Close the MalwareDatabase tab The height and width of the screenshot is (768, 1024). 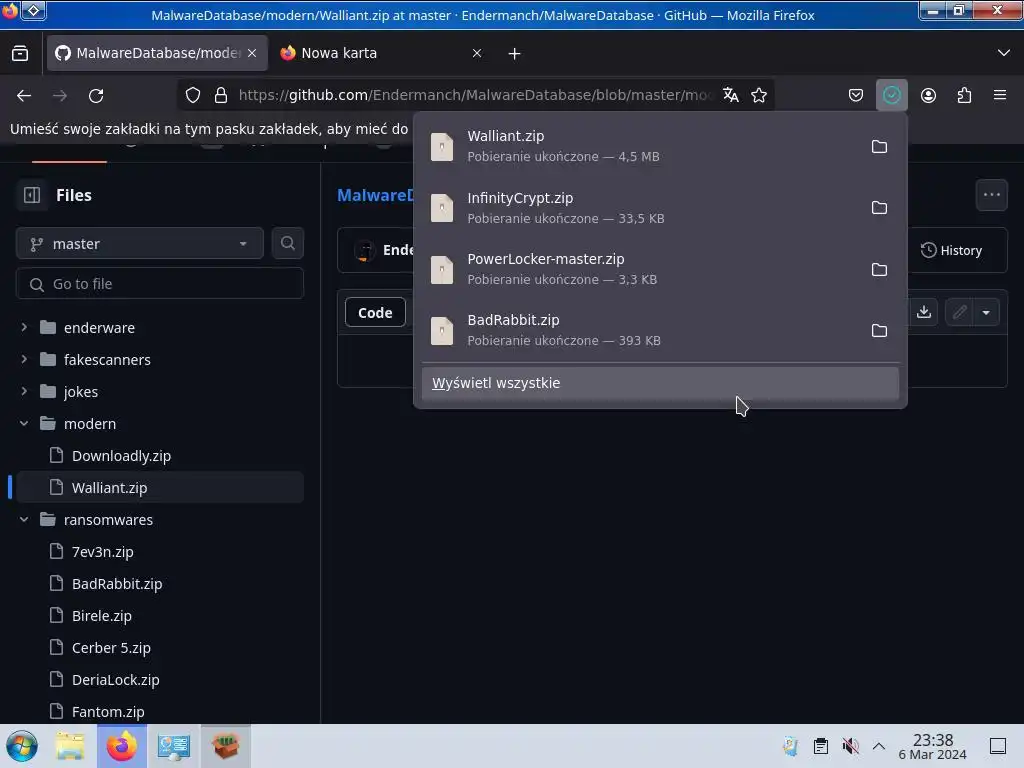click(x=252, y=53)
